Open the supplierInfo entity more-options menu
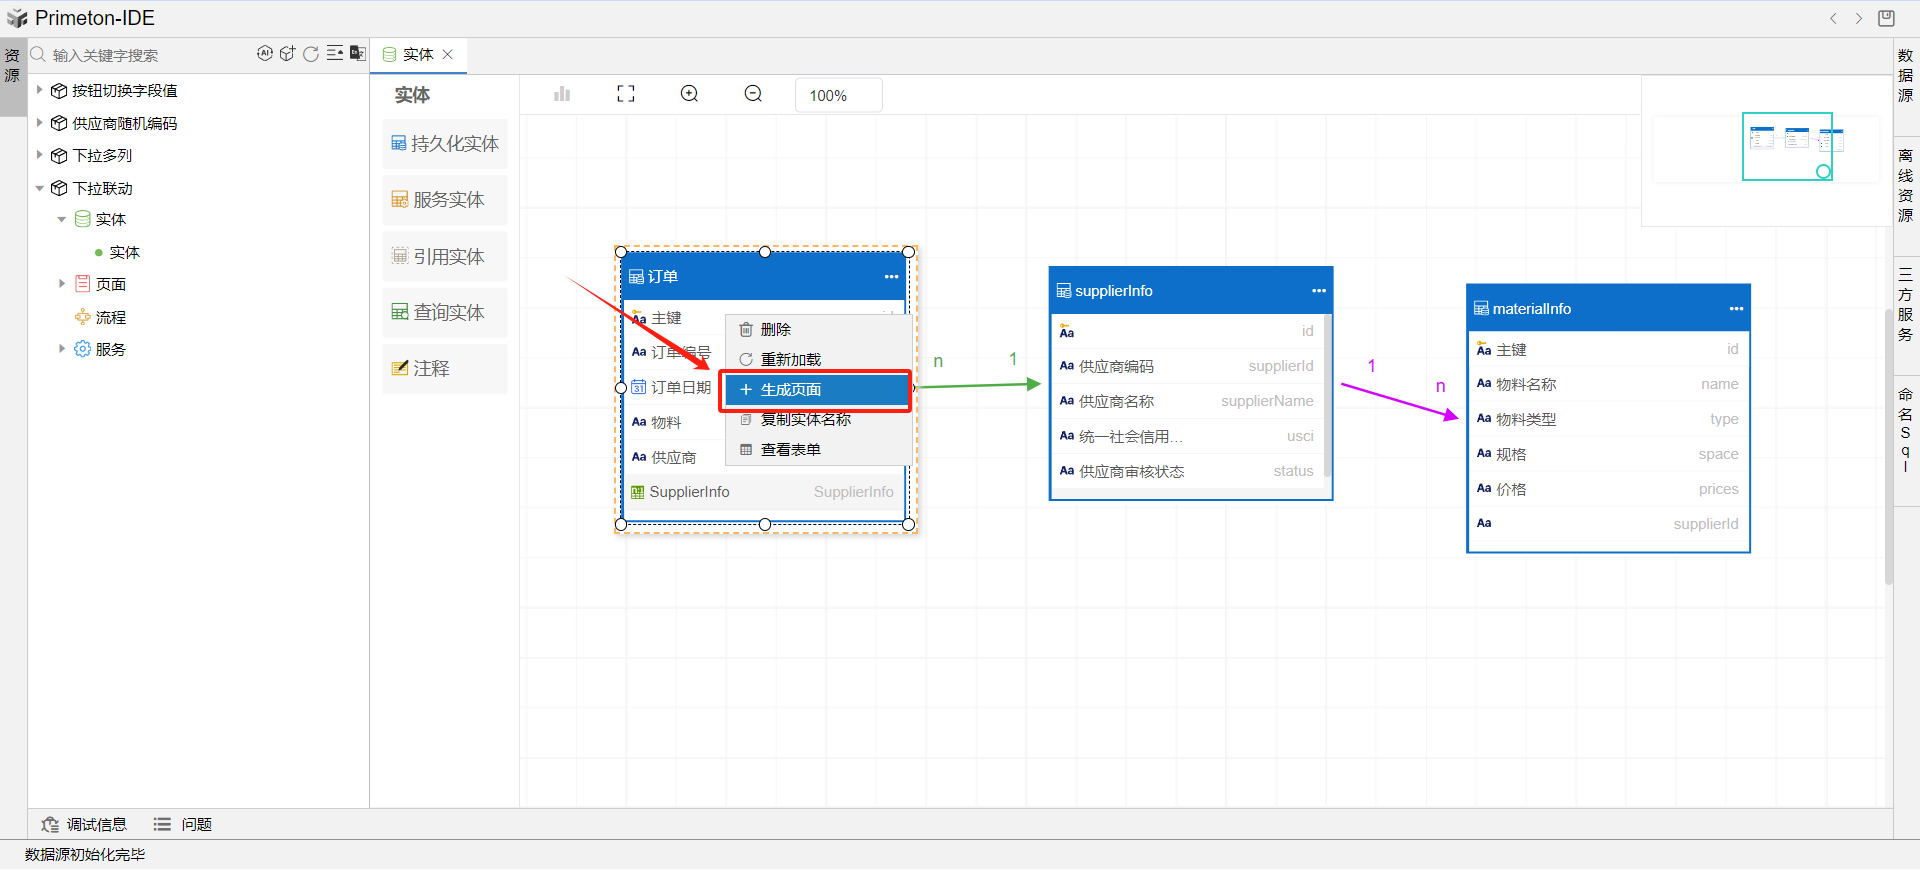The height and width of the screenshot is (870, 1920). point(1318,291)
